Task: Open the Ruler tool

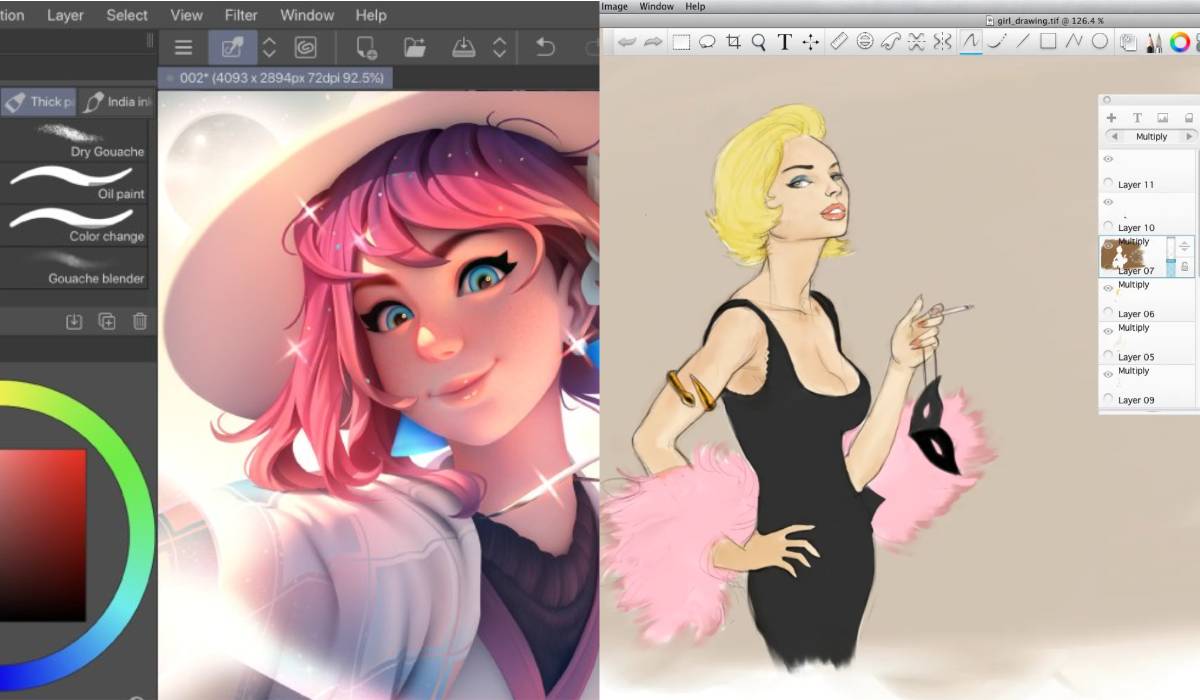Action: 839,42
